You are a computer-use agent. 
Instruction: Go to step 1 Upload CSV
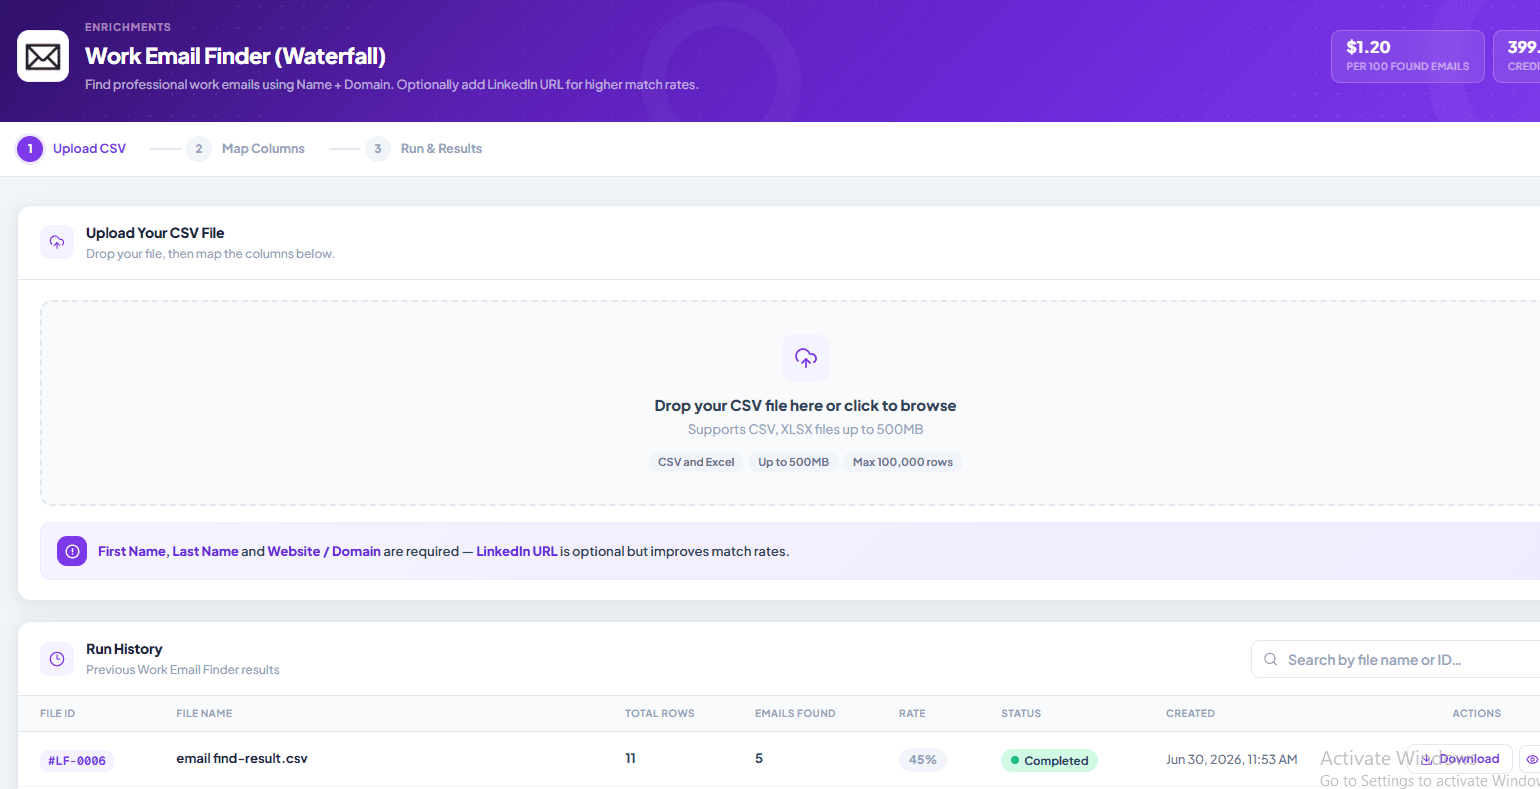click(x=72, y=149)
